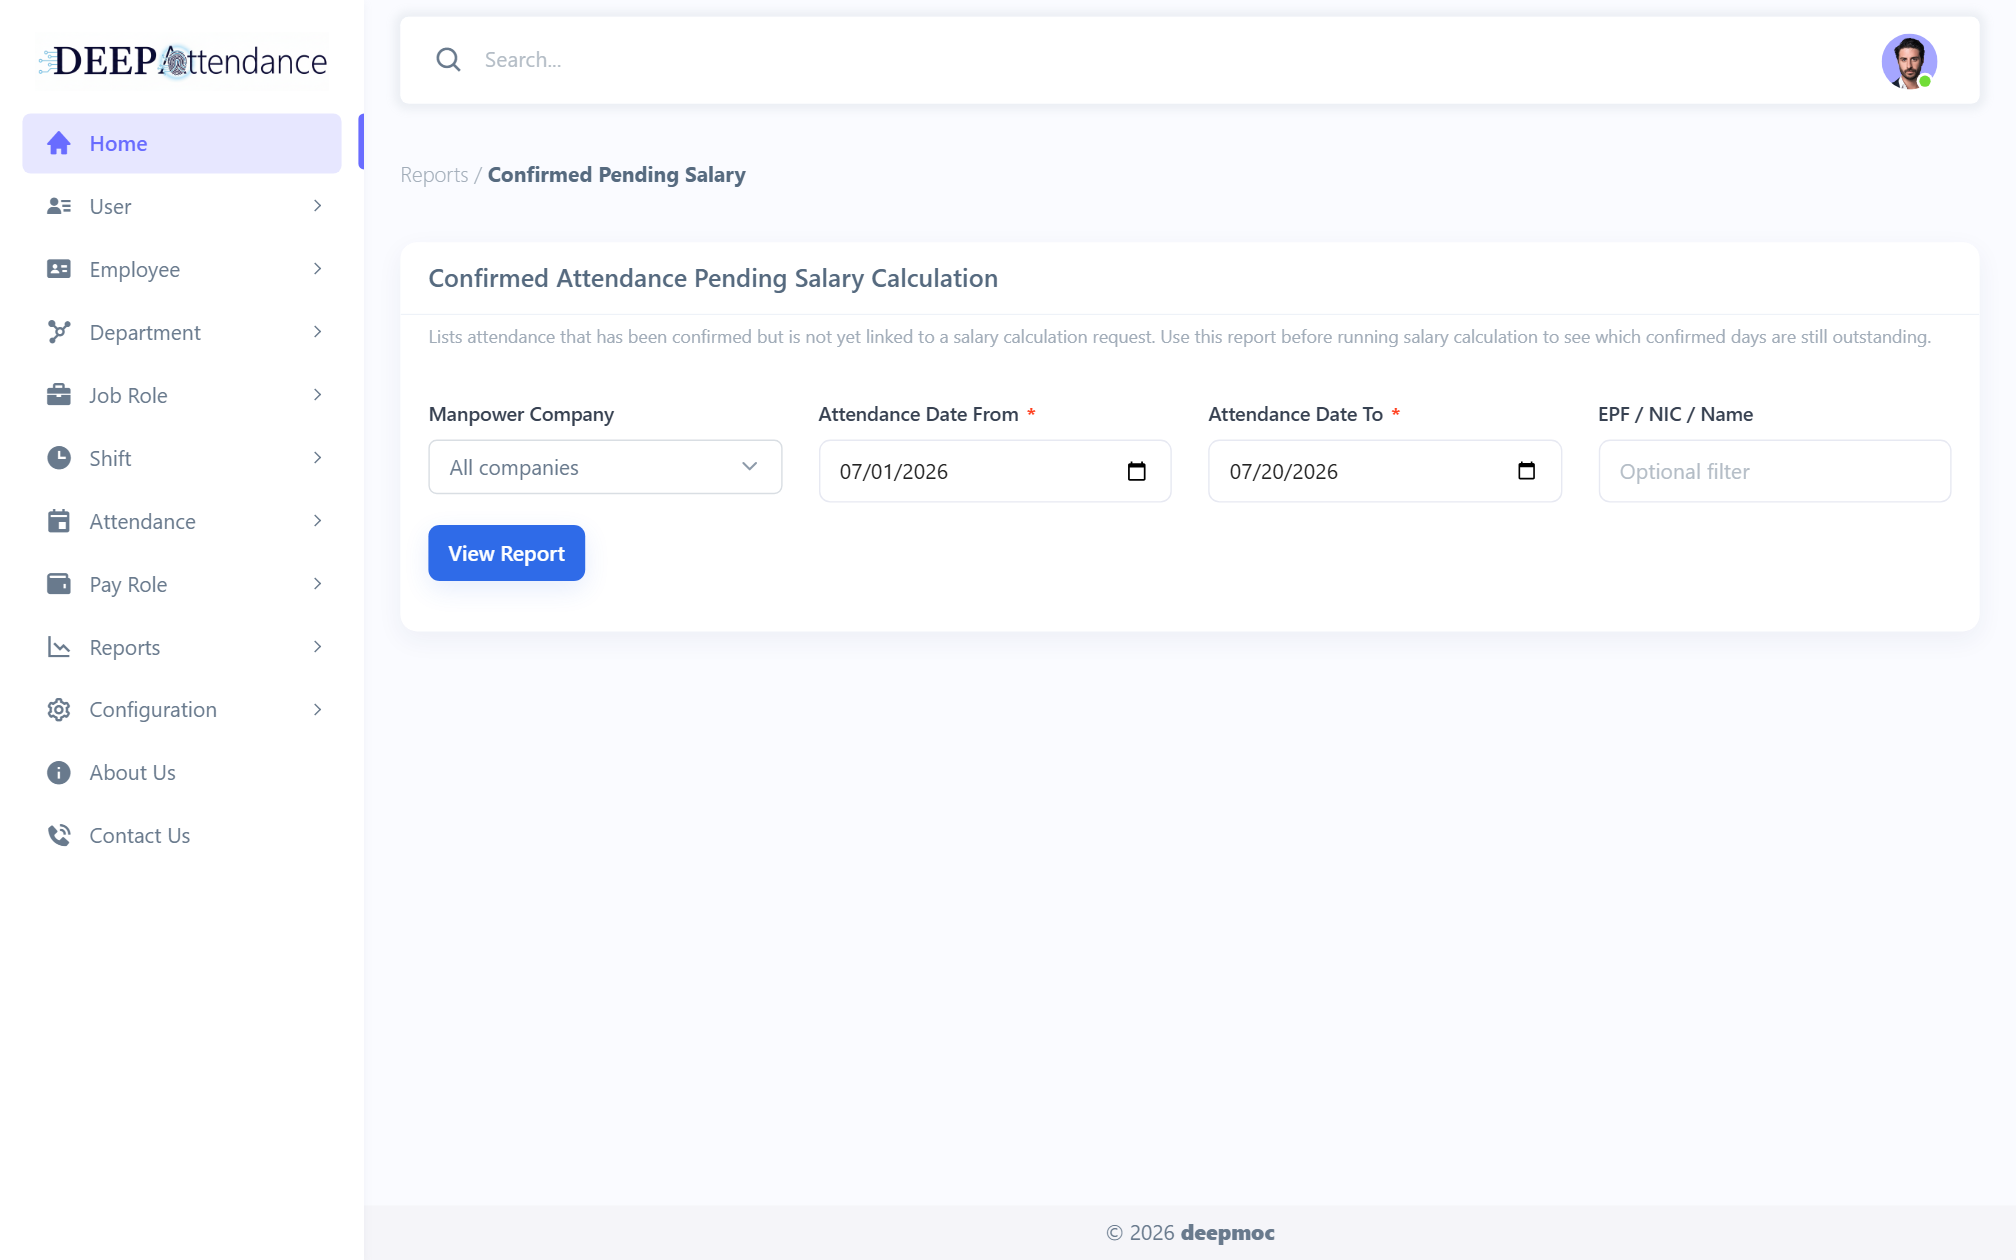
Task: Click the Contact Us phone icon
Action: pyautogui.click(x=59, y=836)
